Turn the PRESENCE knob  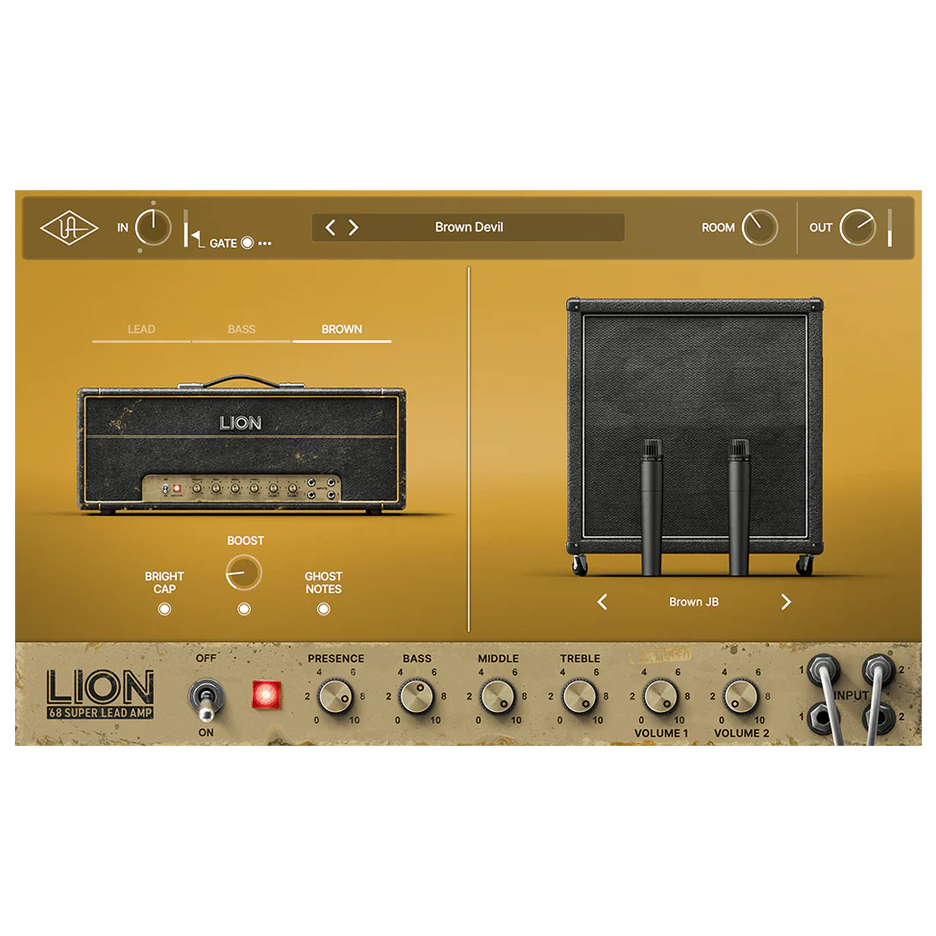[335, 696]
